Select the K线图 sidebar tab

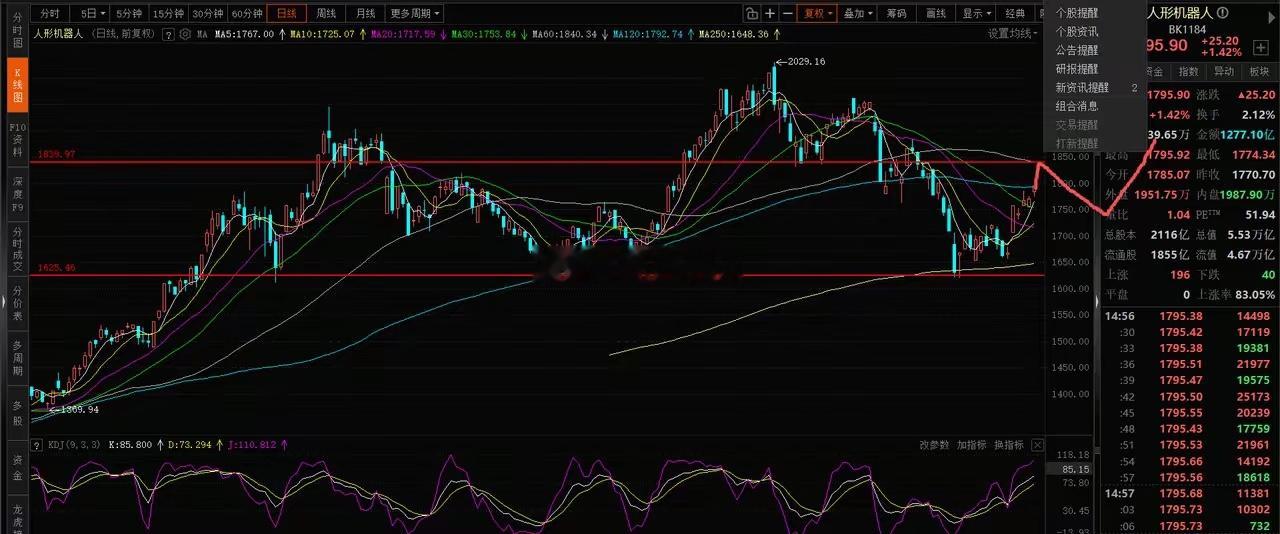click(17, 87)
